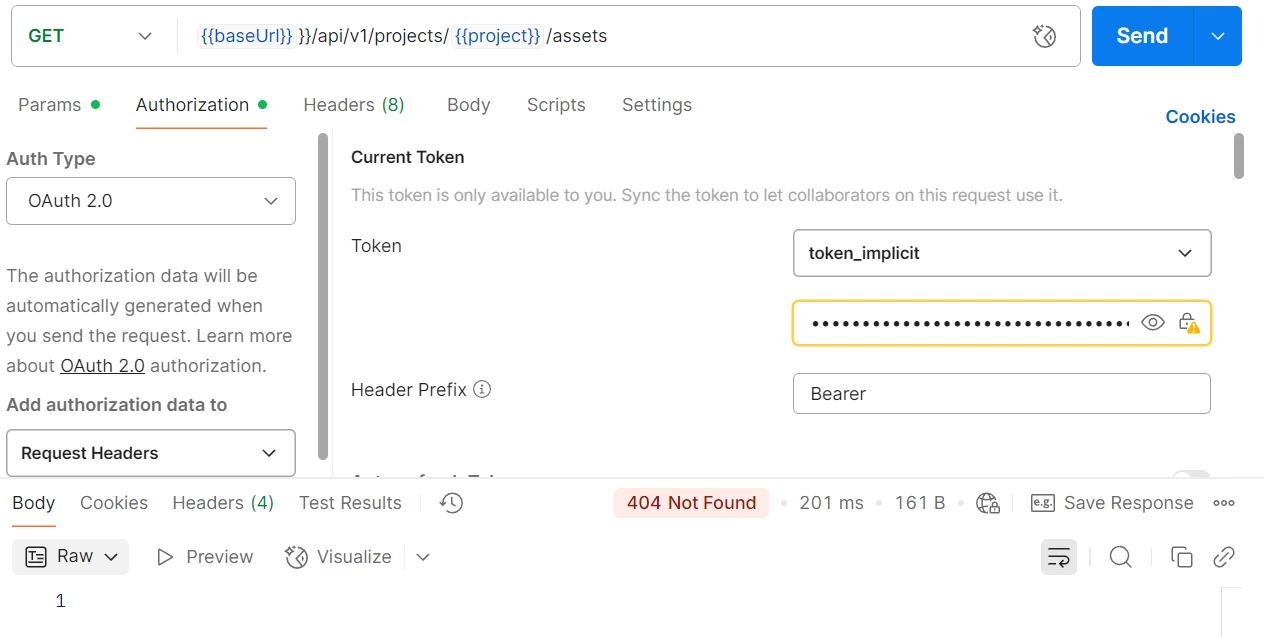1264x637 pixels.
Task: Open the Cookies link
Action: pyautogui.click(x=1200, y=117)
